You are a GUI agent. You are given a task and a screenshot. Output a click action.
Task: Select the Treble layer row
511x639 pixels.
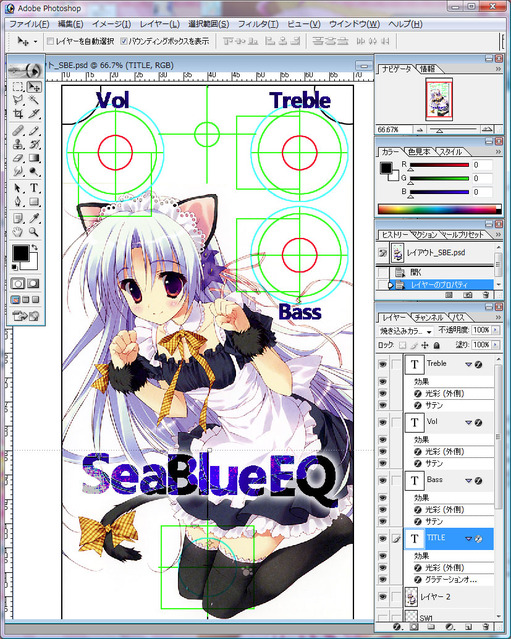pos(449,364)
